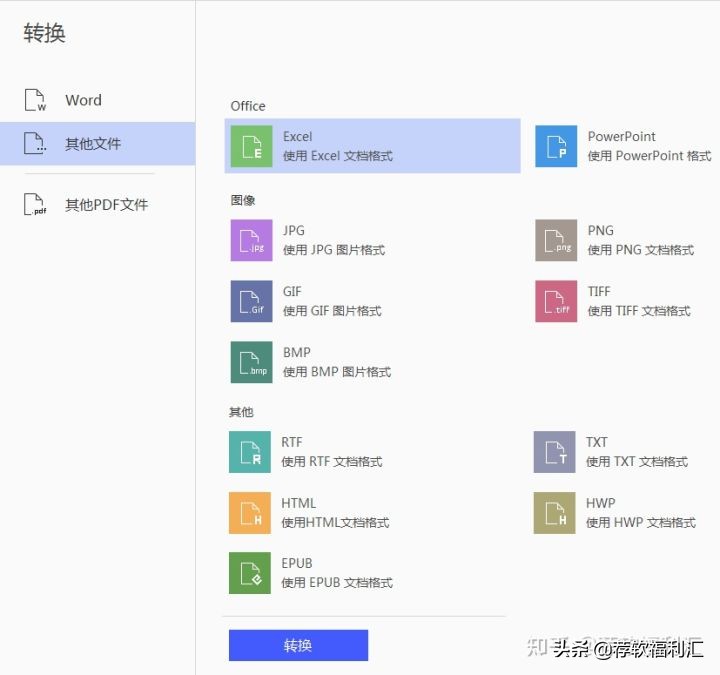Pick the olive HWP format icon
The height and width of the screenshot is (675, 720).
point(554,513)
